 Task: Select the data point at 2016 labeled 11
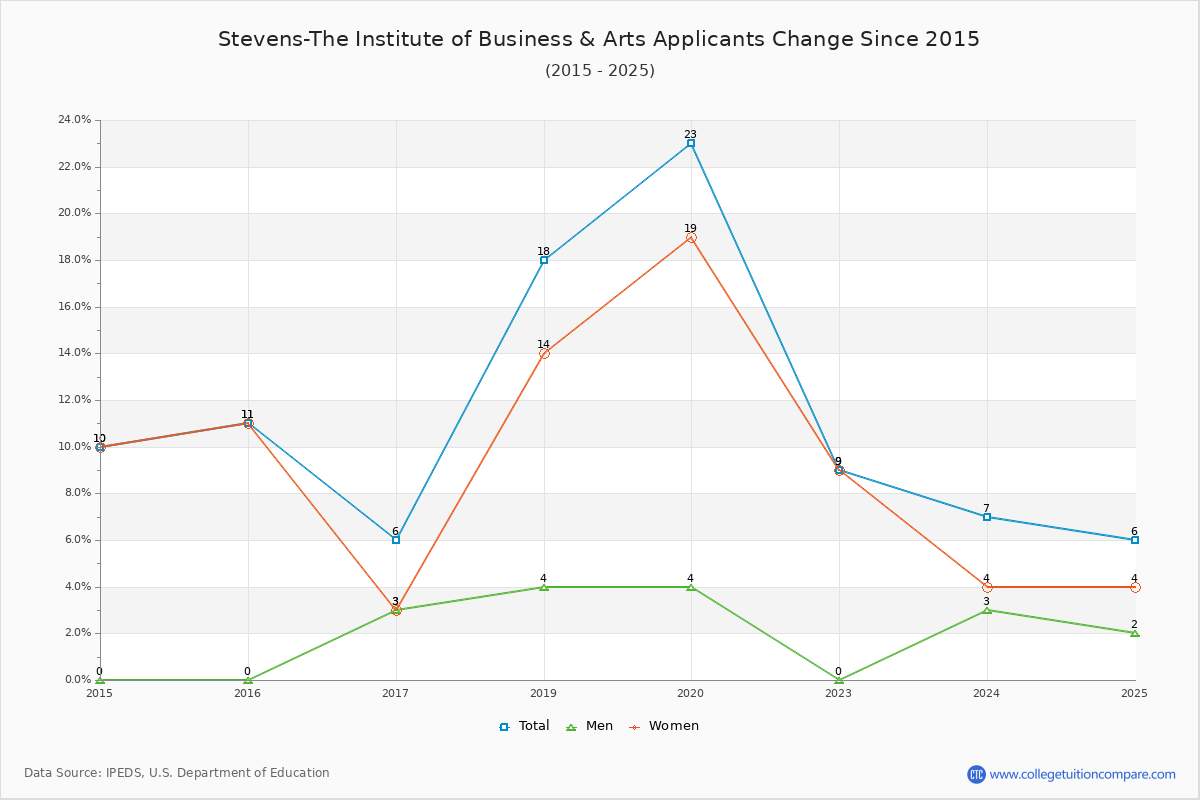248,423
